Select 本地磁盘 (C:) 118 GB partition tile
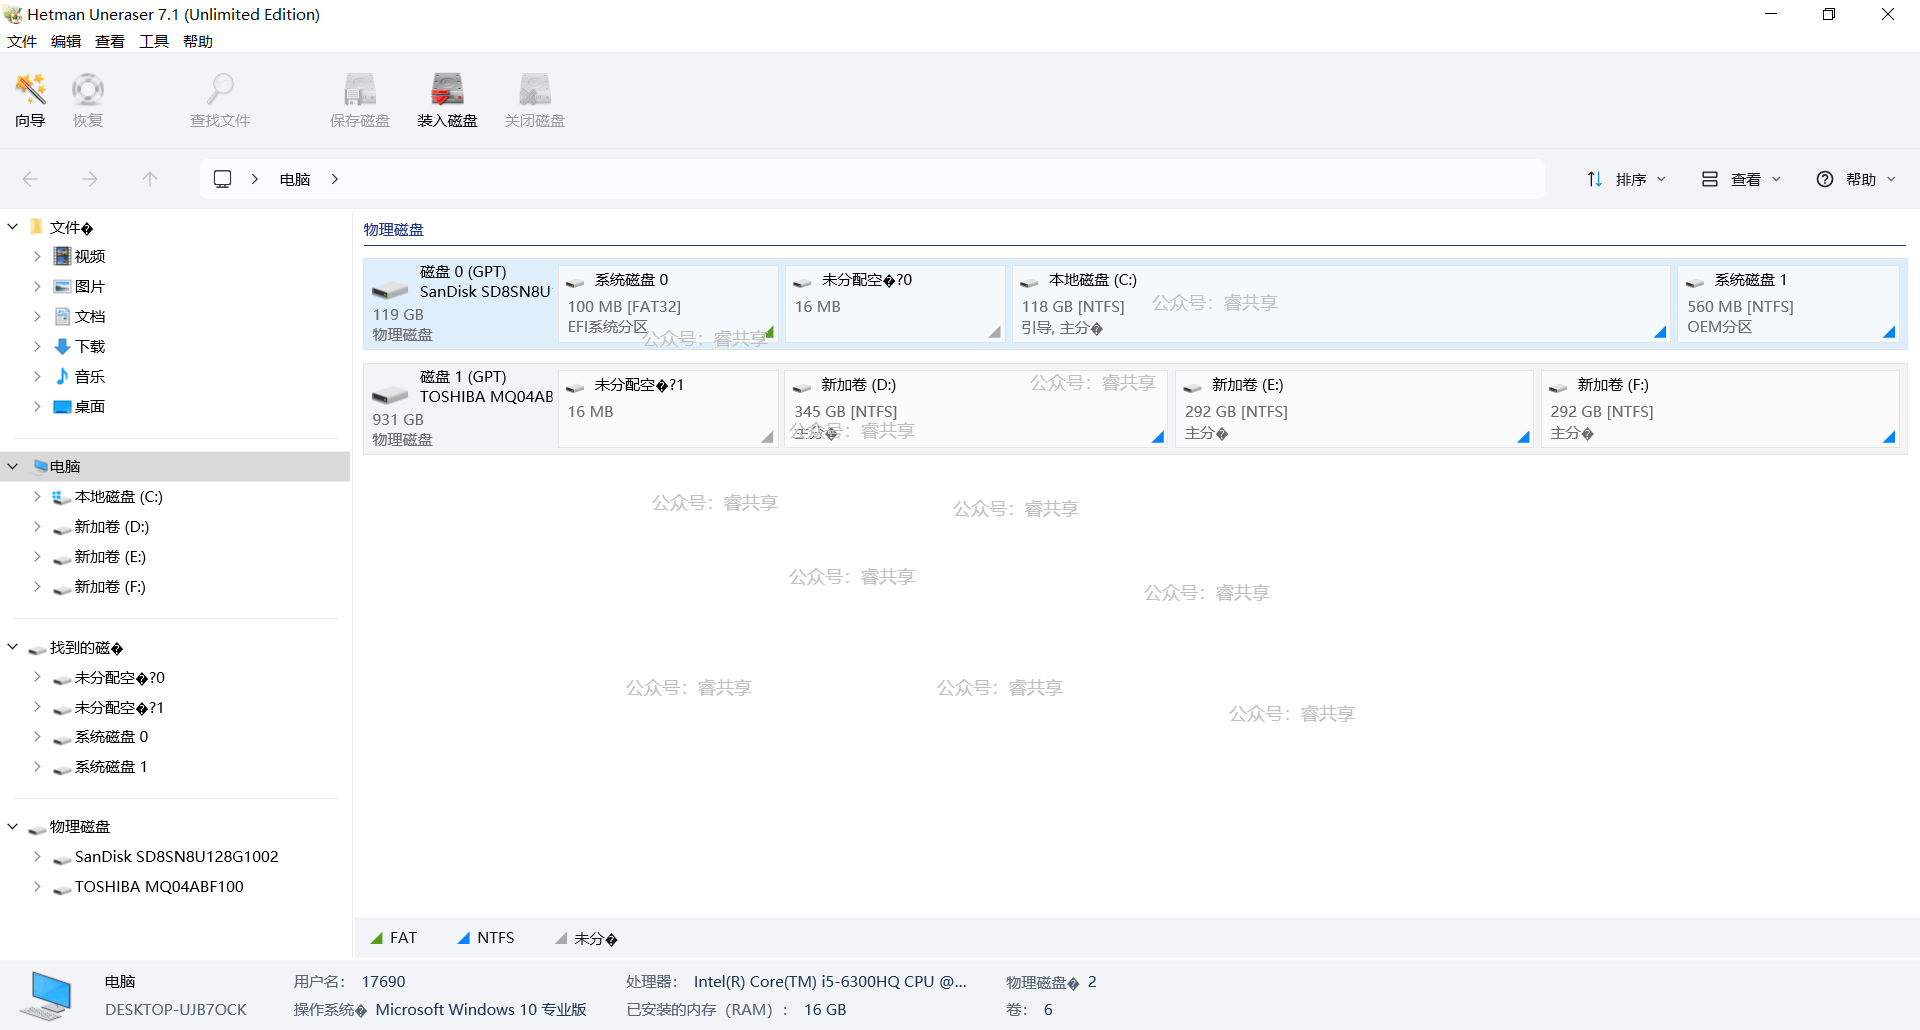The width and height of the screenshot is (1920, 1030). (1341, 304)
